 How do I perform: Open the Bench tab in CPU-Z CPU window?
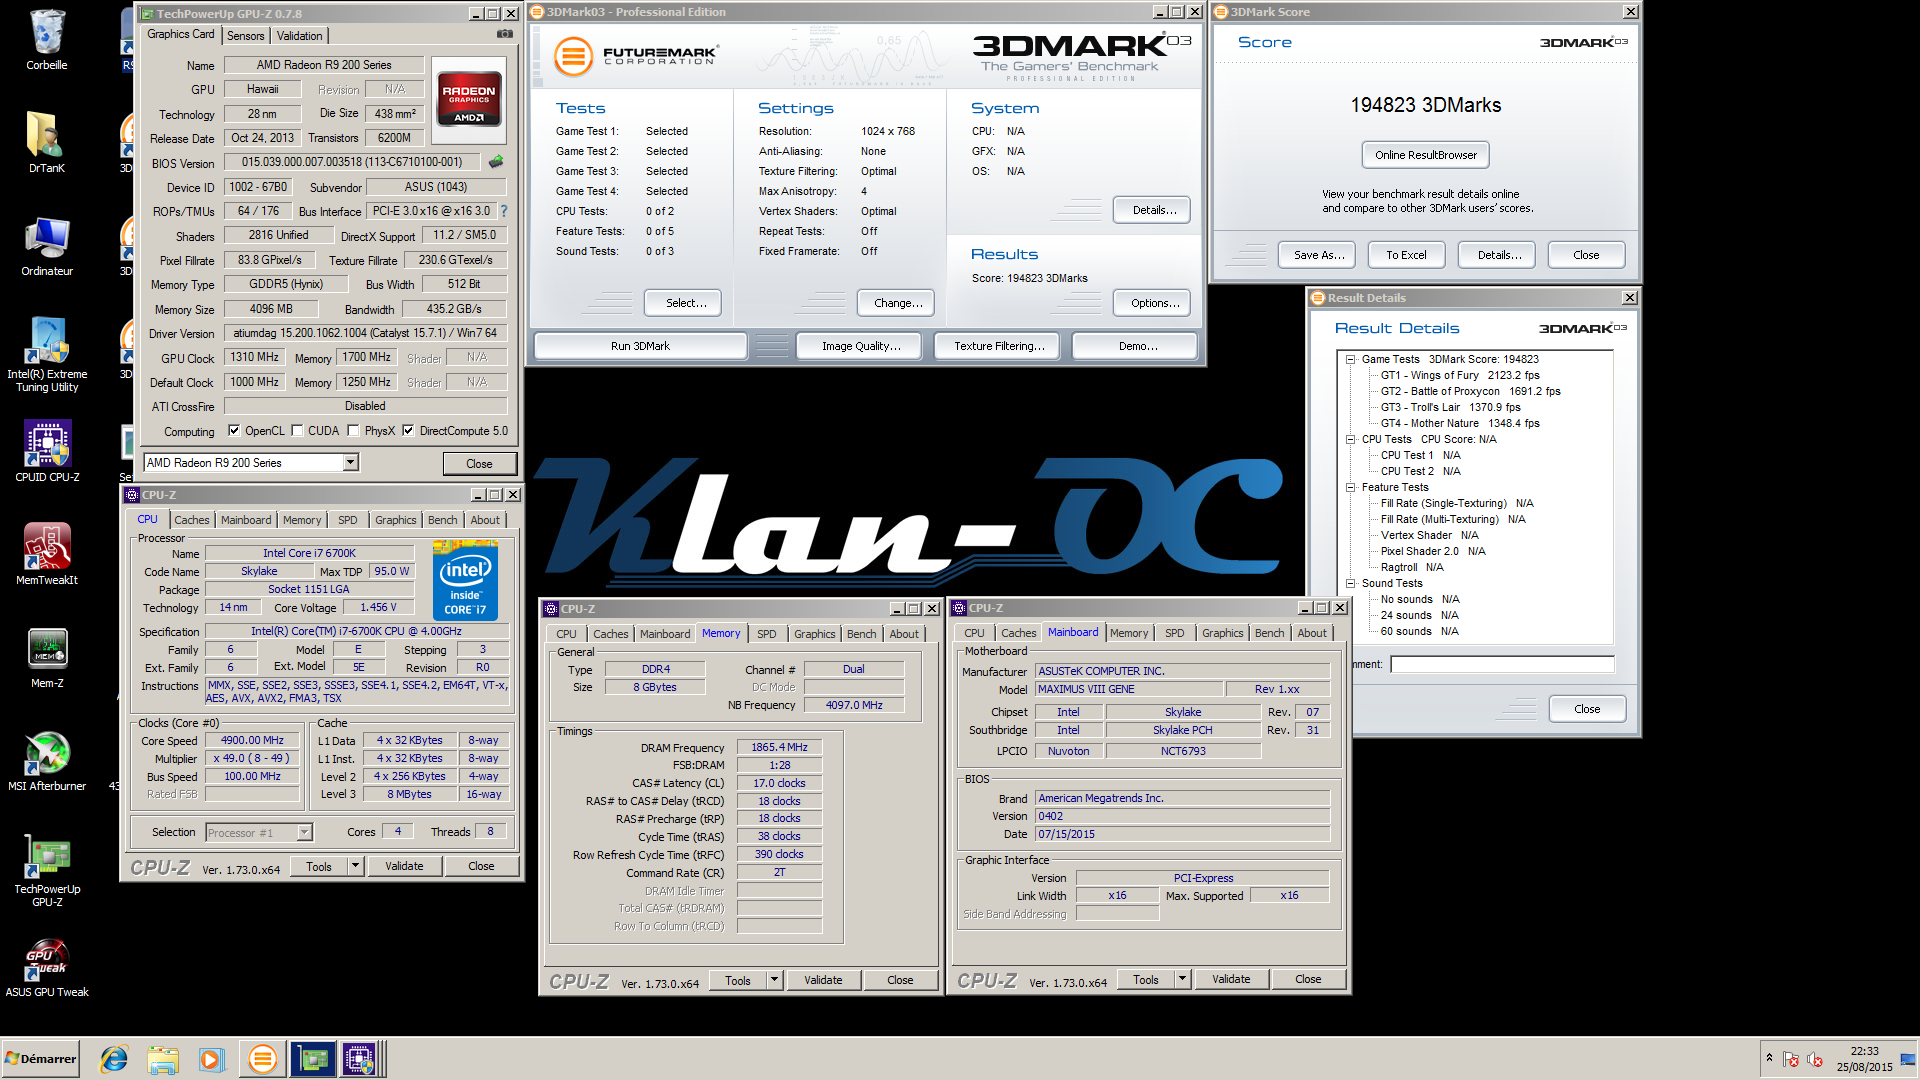[x=443, y=520]
